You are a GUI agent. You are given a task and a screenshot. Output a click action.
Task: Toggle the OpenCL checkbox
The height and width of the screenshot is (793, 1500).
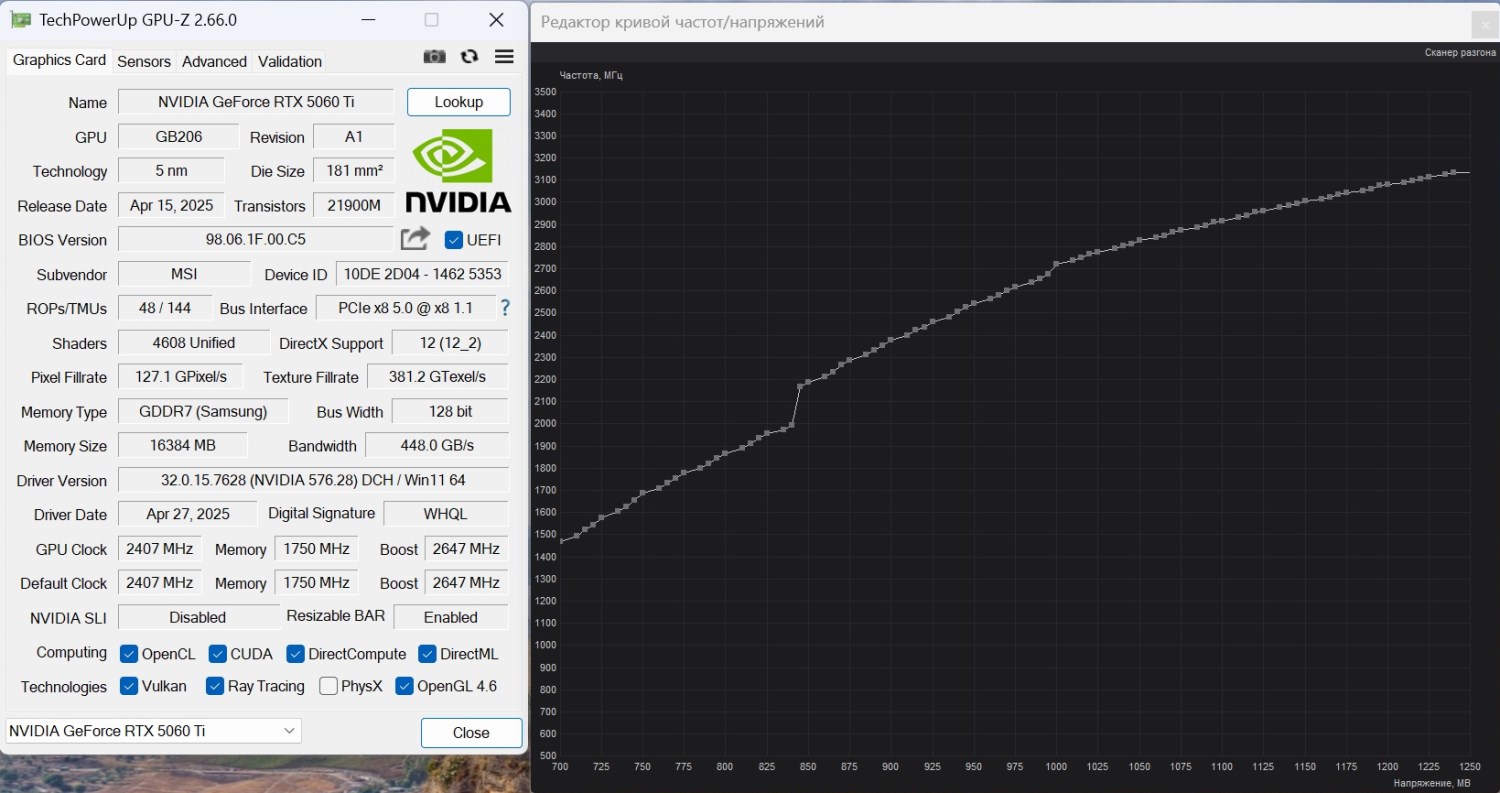pos(129,654)
